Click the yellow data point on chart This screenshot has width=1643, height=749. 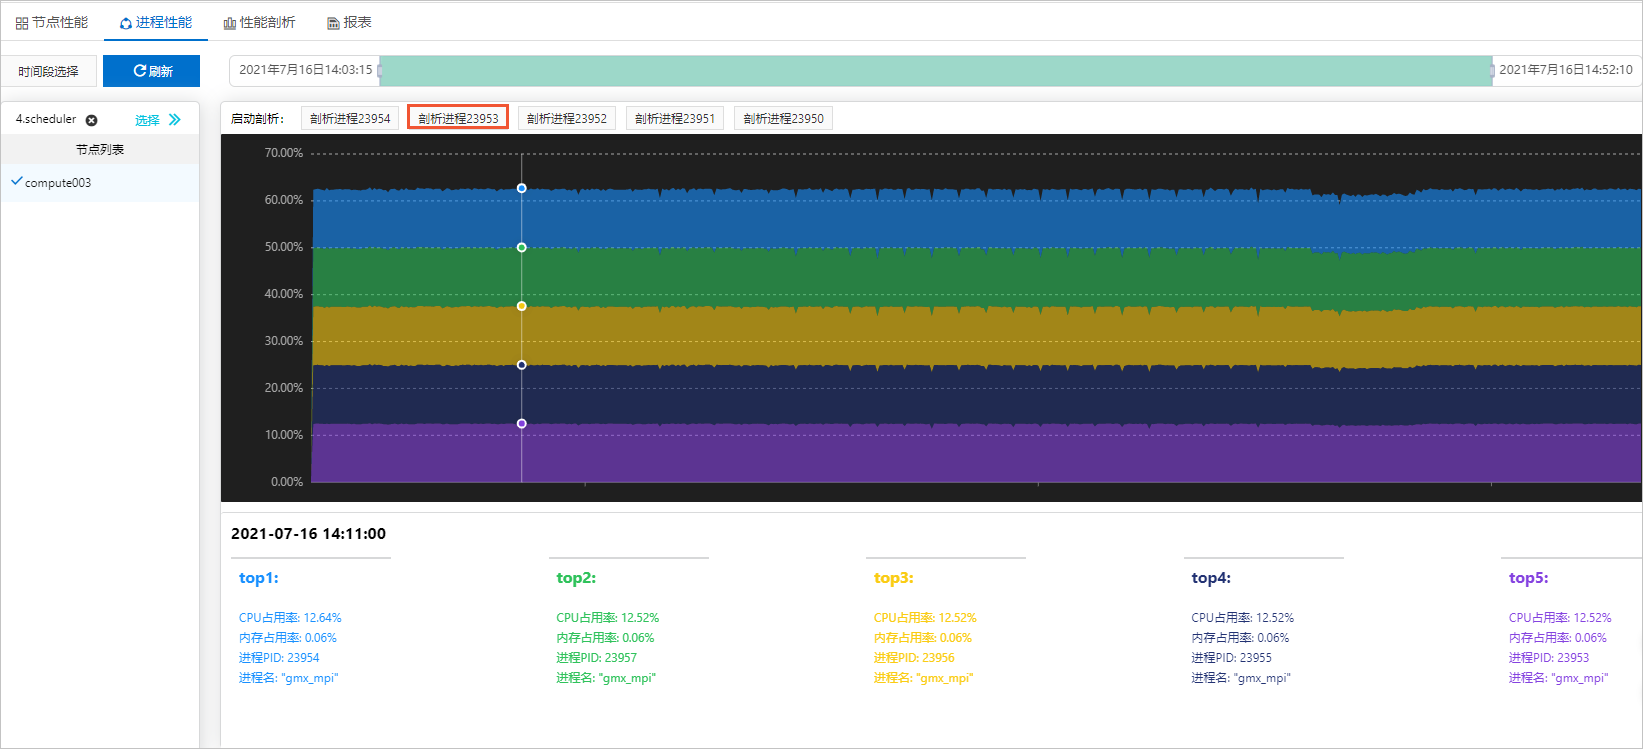pos(521,306)
